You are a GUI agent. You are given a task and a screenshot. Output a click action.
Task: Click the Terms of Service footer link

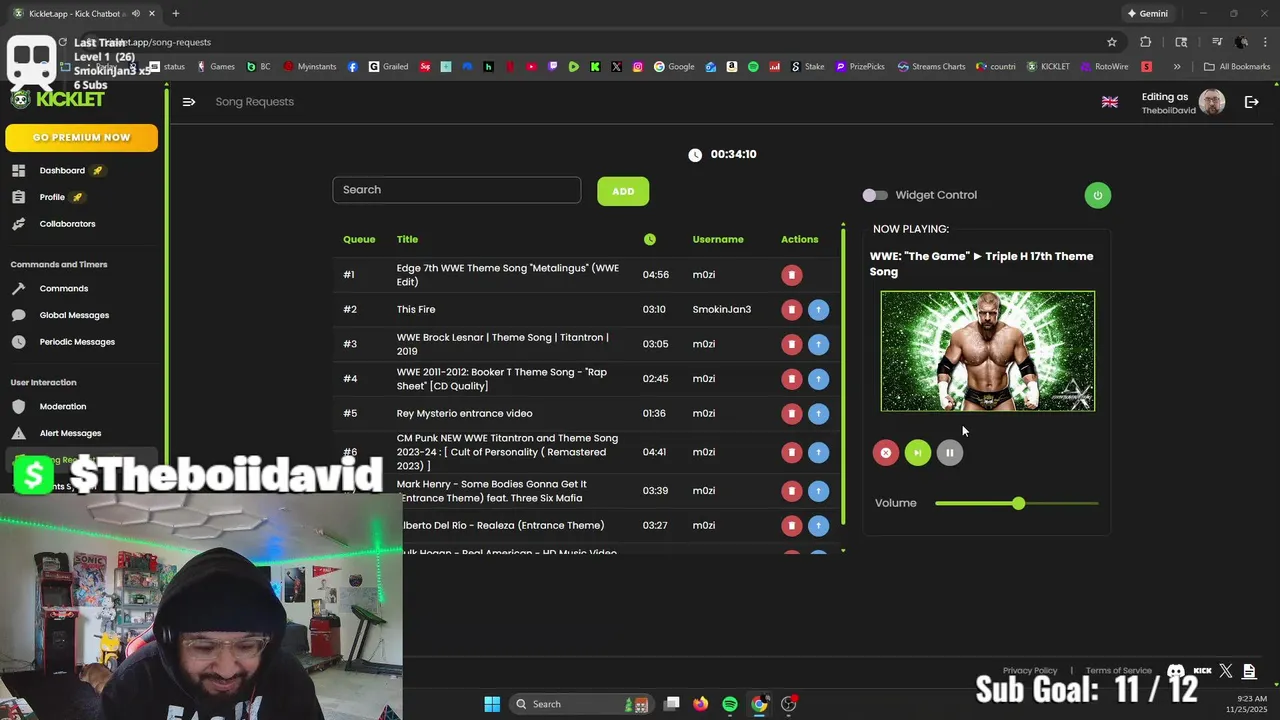click(1119, 671)
